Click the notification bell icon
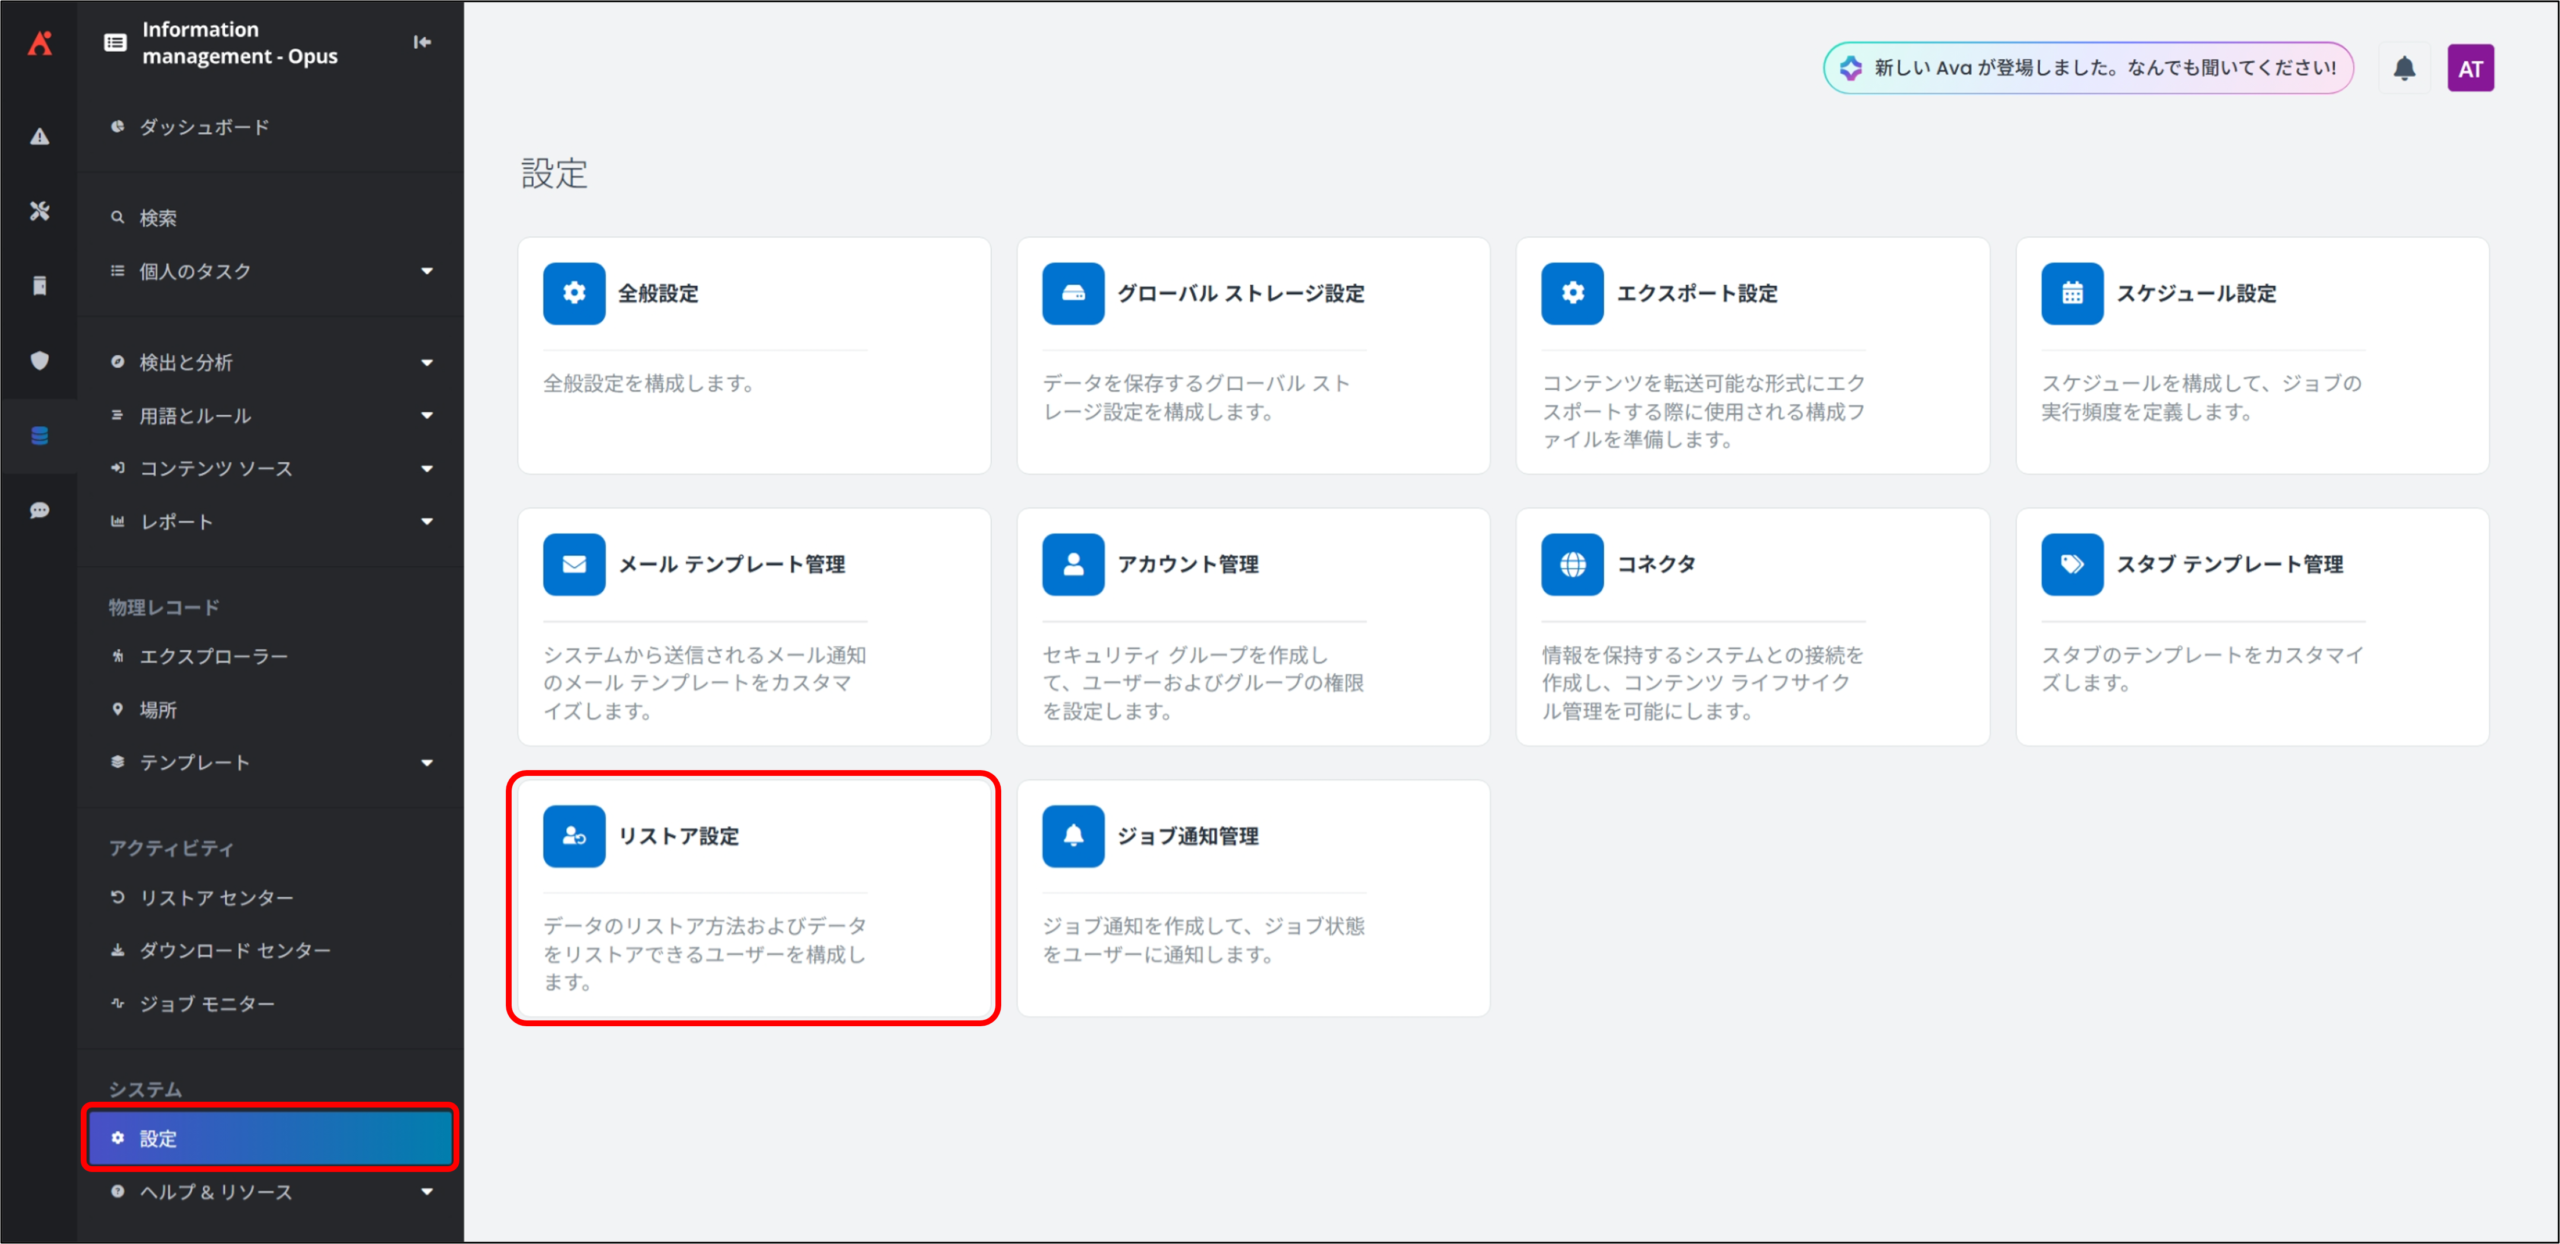The image size is (2560, 1244). point(2404,68)
